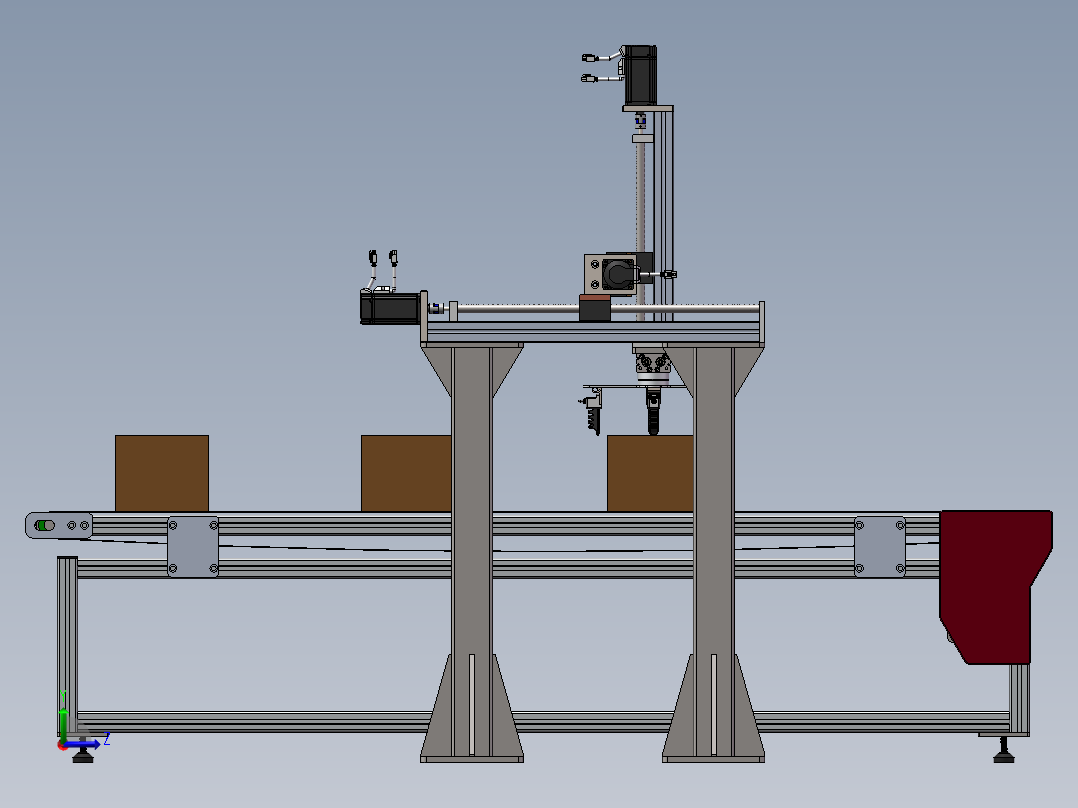
Task: Select the vertical stepper motor at top of column
Action: (640, 75)
